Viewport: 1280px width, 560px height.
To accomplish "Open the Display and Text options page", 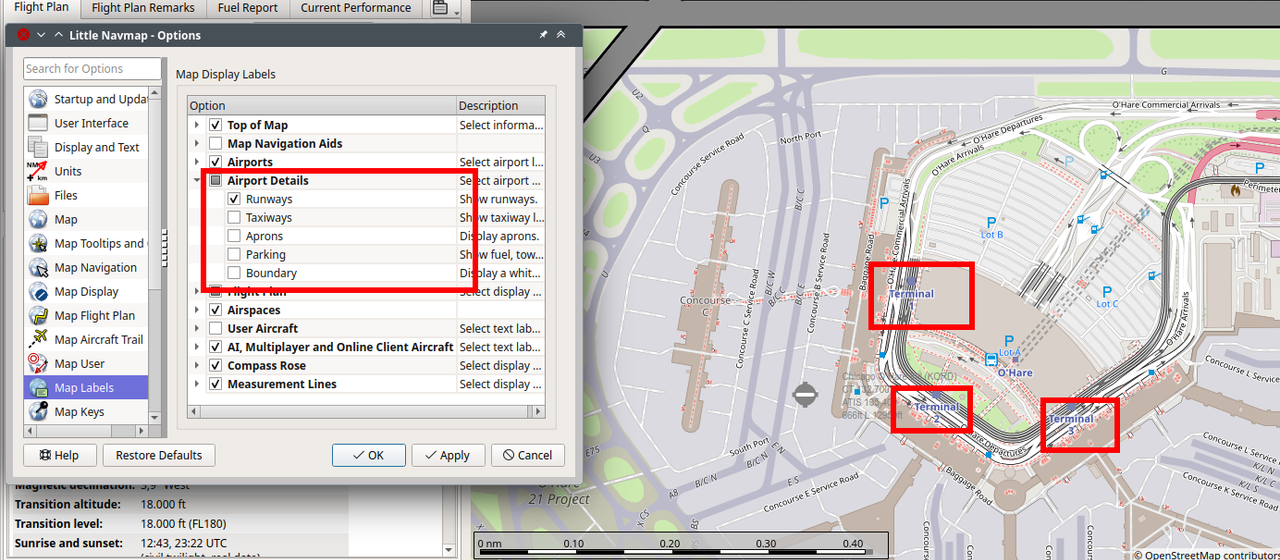I will click(x=87, y=147).
